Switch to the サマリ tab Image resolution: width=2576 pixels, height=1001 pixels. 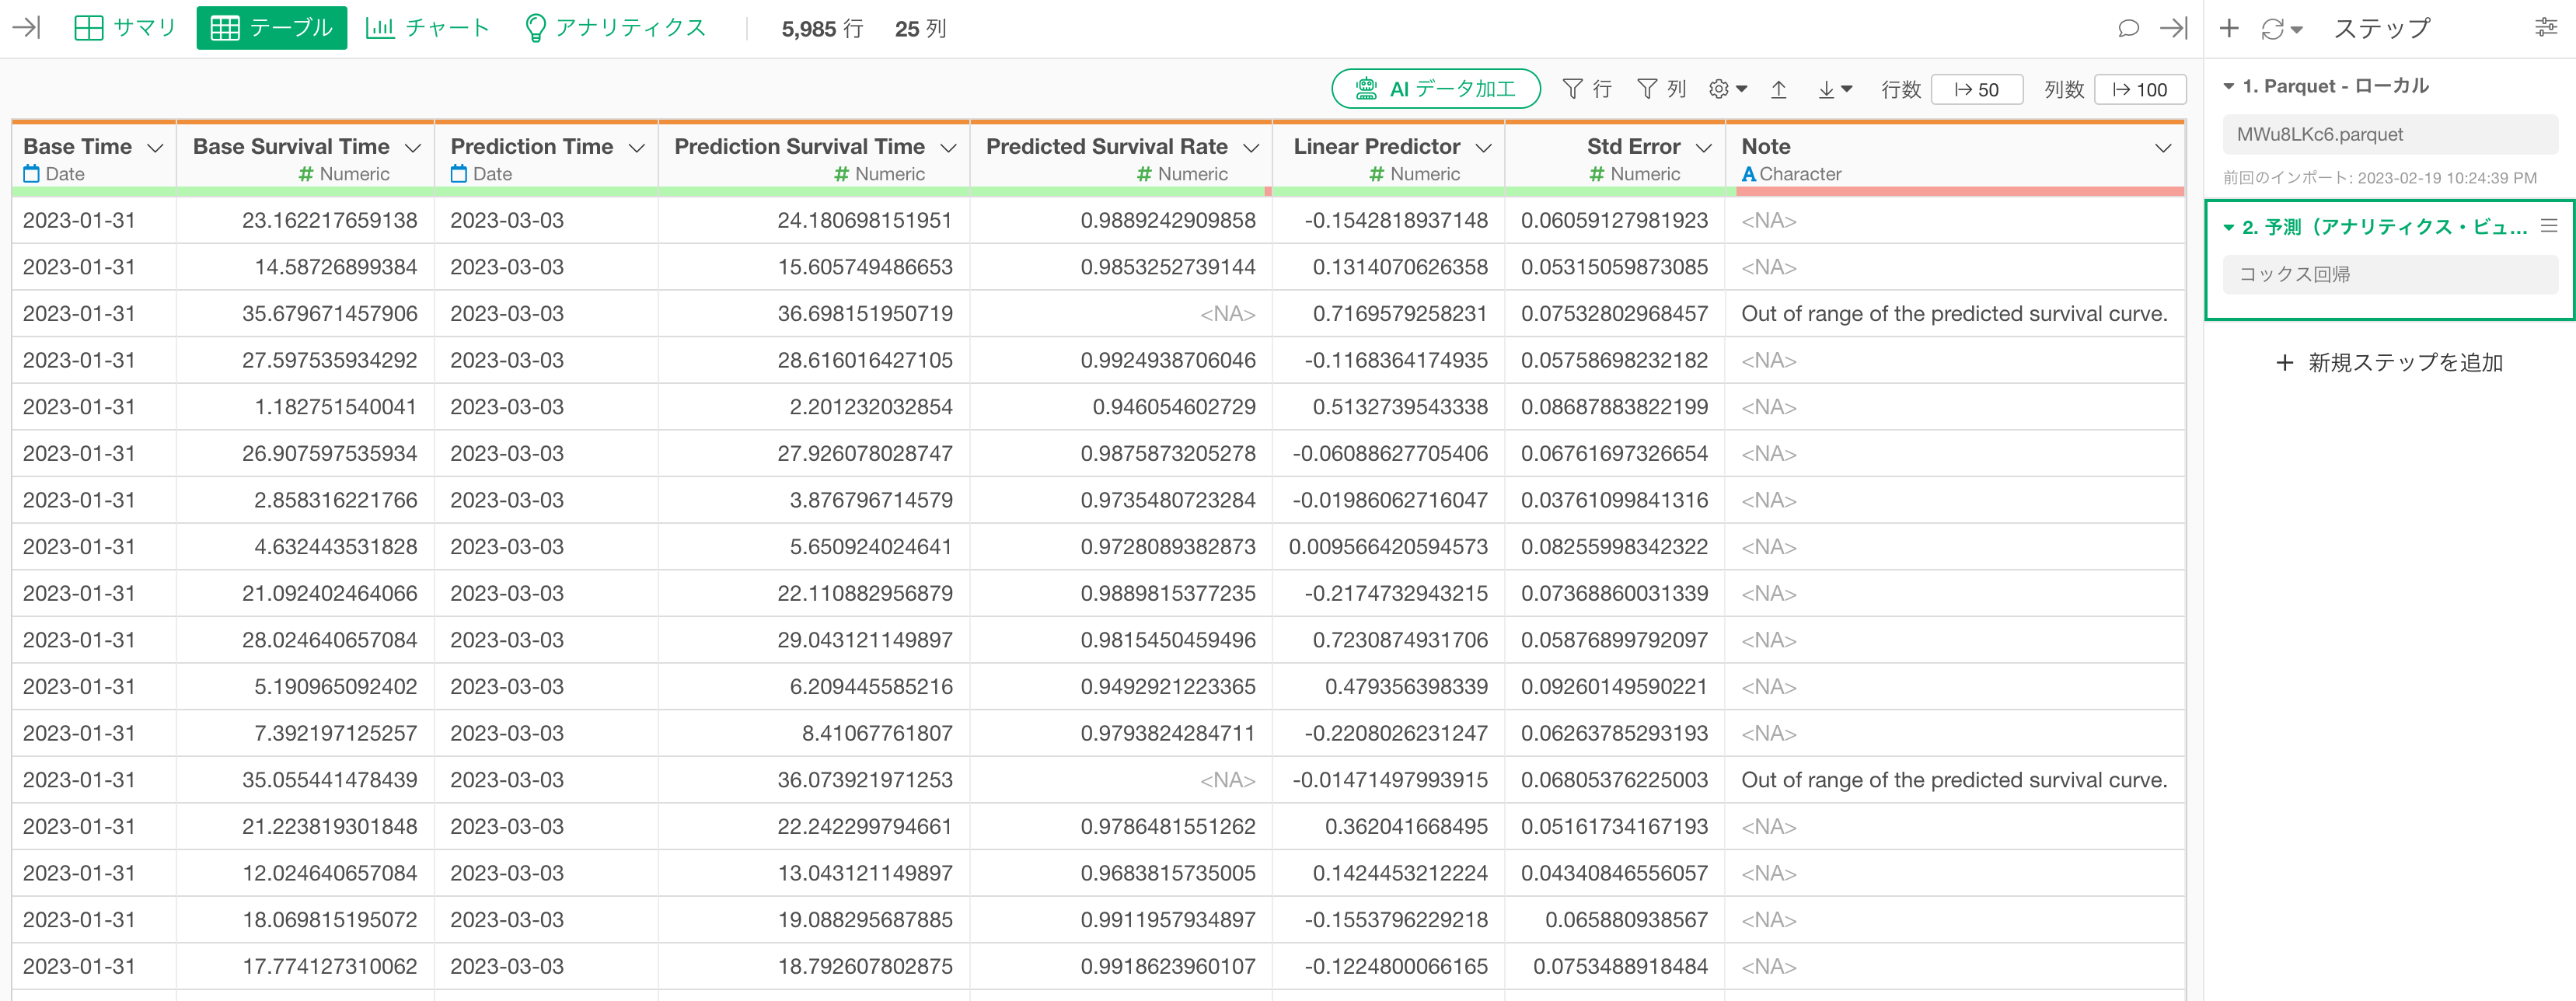126,28
